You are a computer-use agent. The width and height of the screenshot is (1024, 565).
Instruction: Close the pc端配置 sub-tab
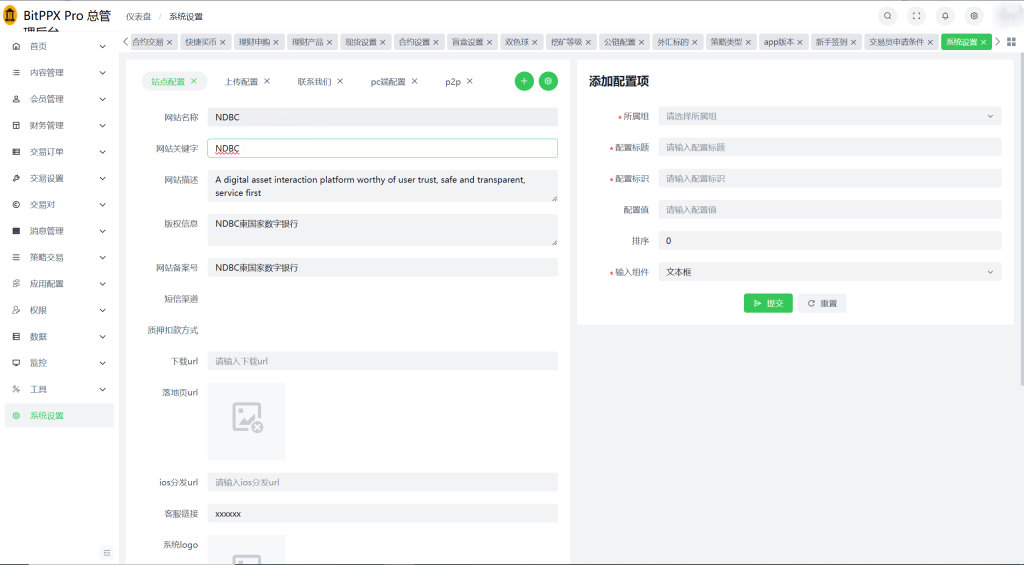coord(414,81)
